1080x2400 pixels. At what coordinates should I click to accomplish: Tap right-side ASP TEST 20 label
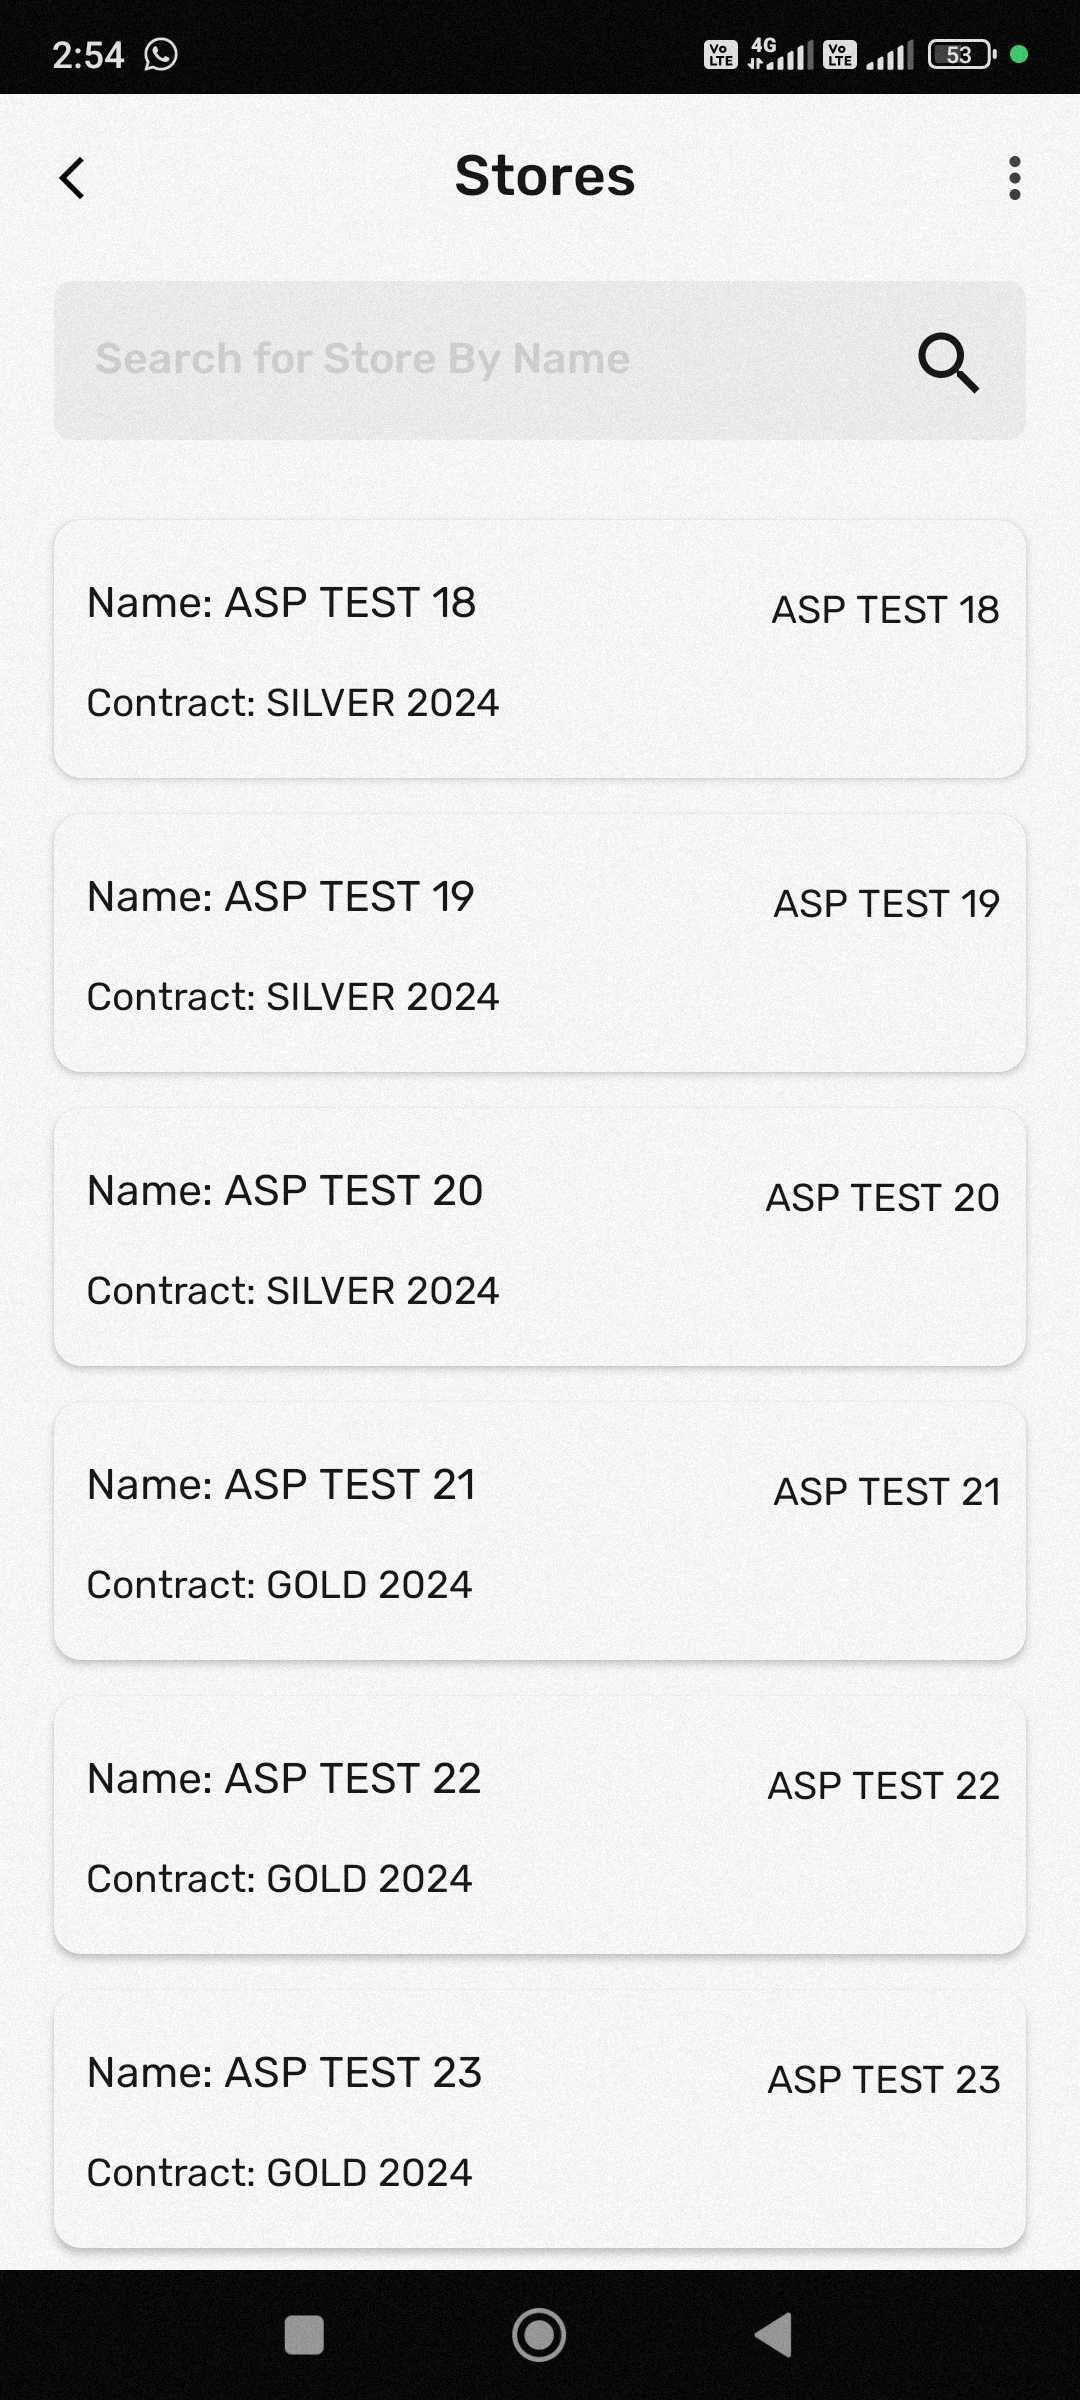(883, 1198)
